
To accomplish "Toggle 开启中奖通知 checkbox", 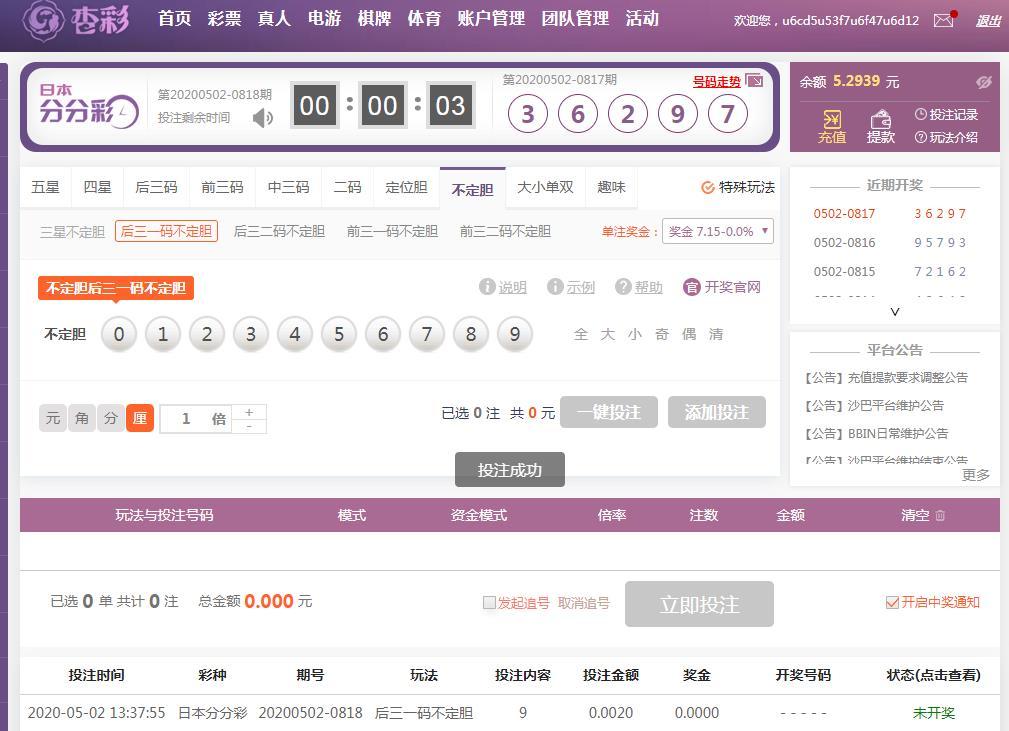I will pos(892,602).
